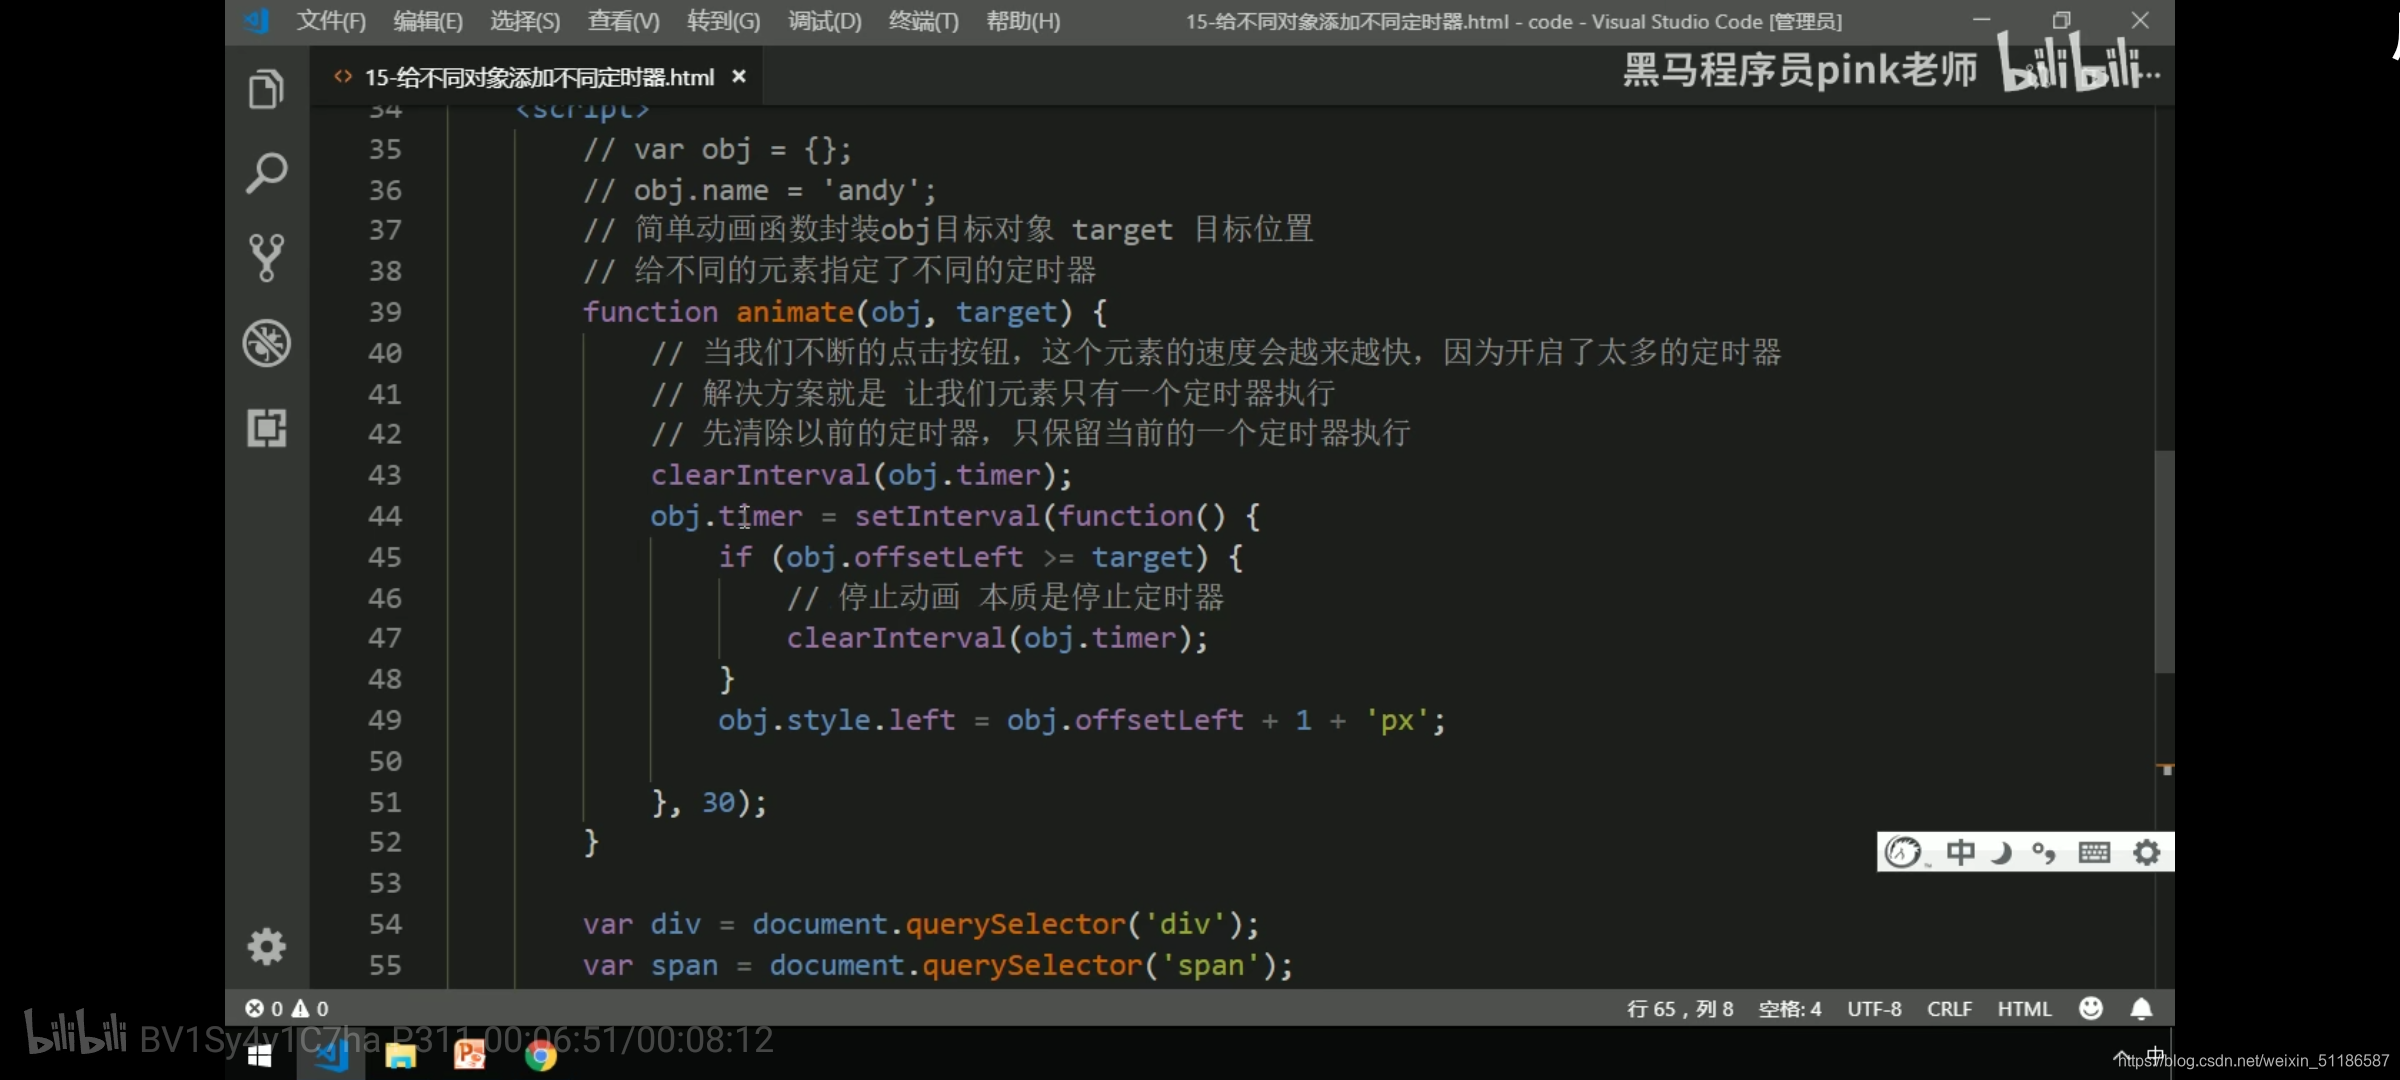
Task: Open Manage gear icon in activity bar
Action: pos(266,946)
